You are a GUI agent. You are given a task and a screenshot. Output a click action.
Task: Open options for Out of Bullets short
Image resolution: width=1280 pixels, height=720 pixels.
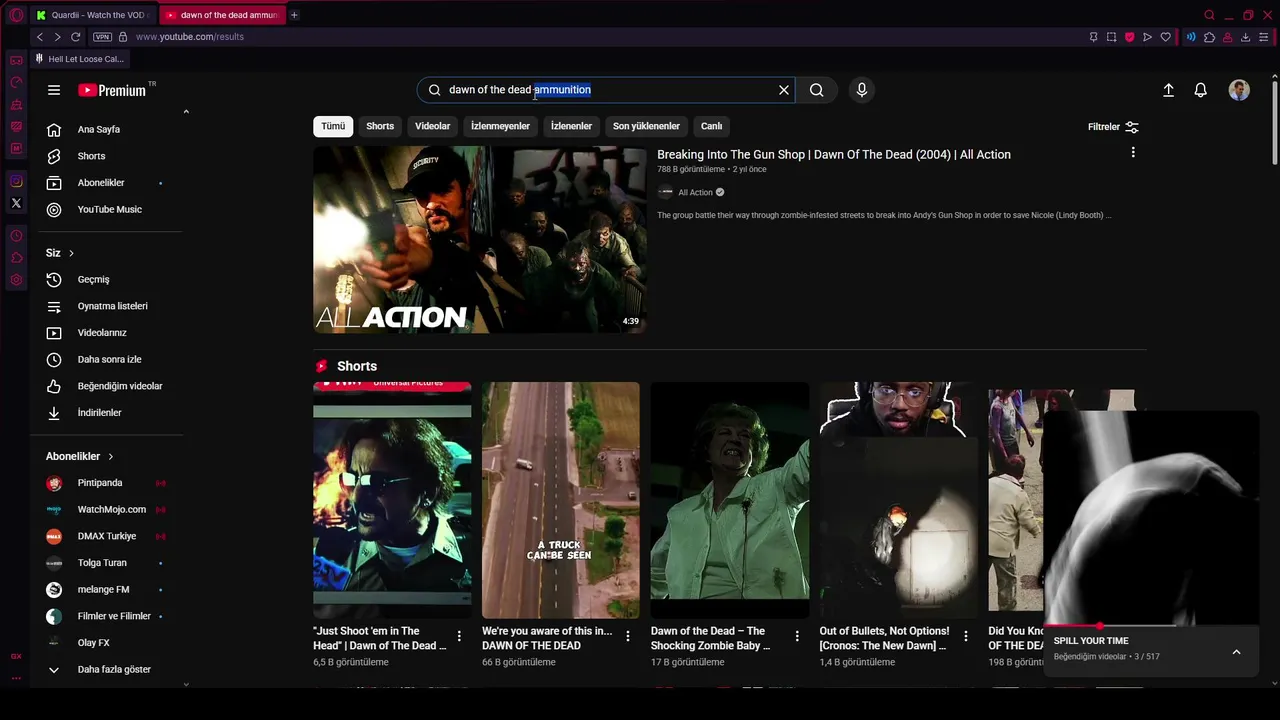click(x=966, y=636)
